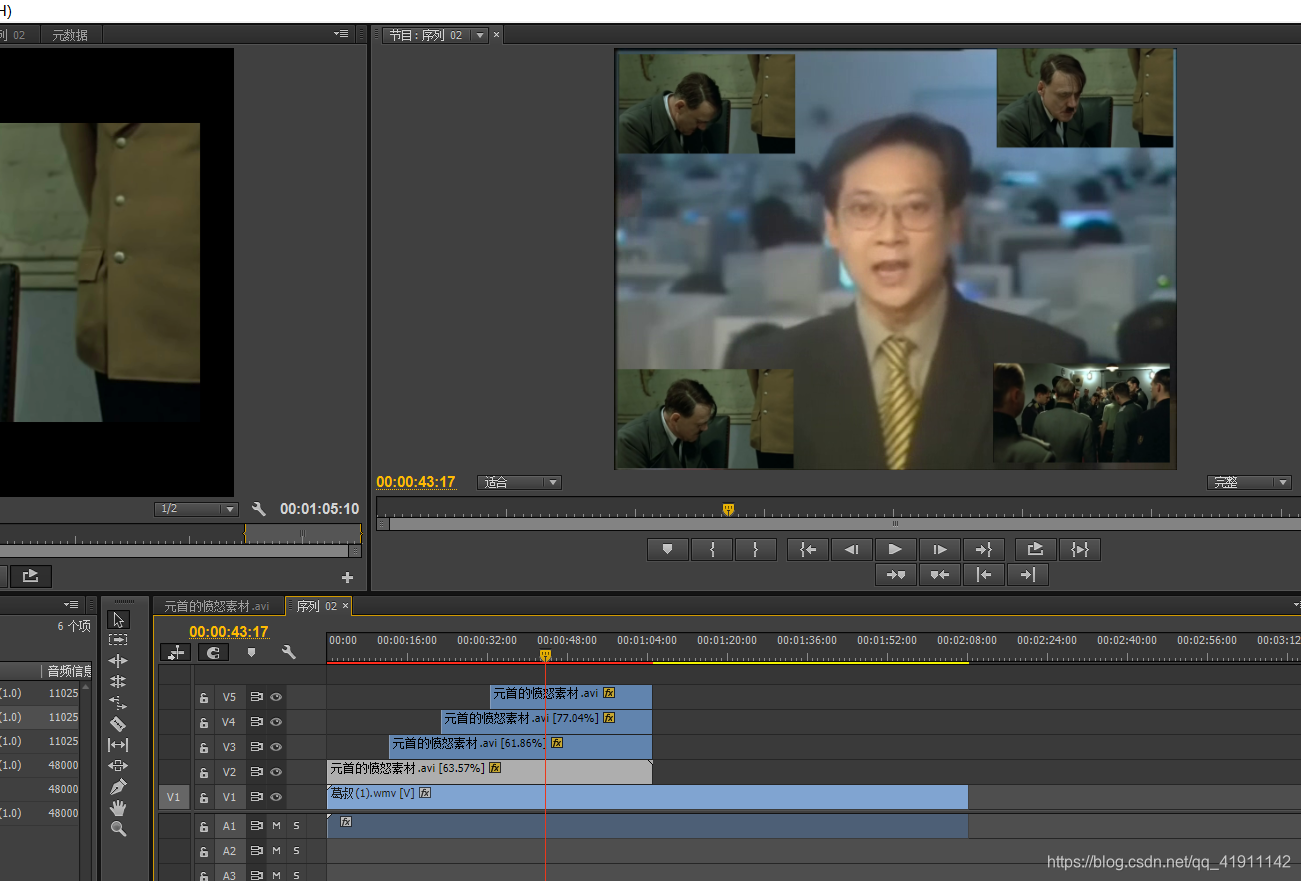Hide track V3 output with eye

pyautogui.click(x=276, y=747)
